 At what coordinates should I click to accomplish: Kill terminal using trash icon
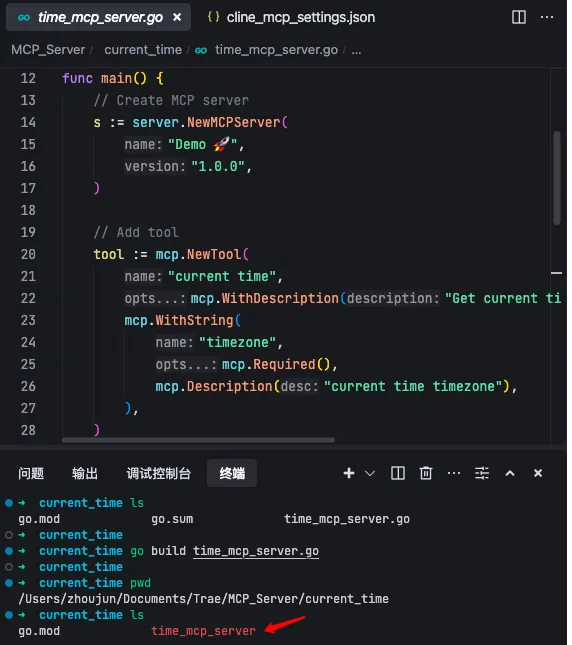coord(426,473)
